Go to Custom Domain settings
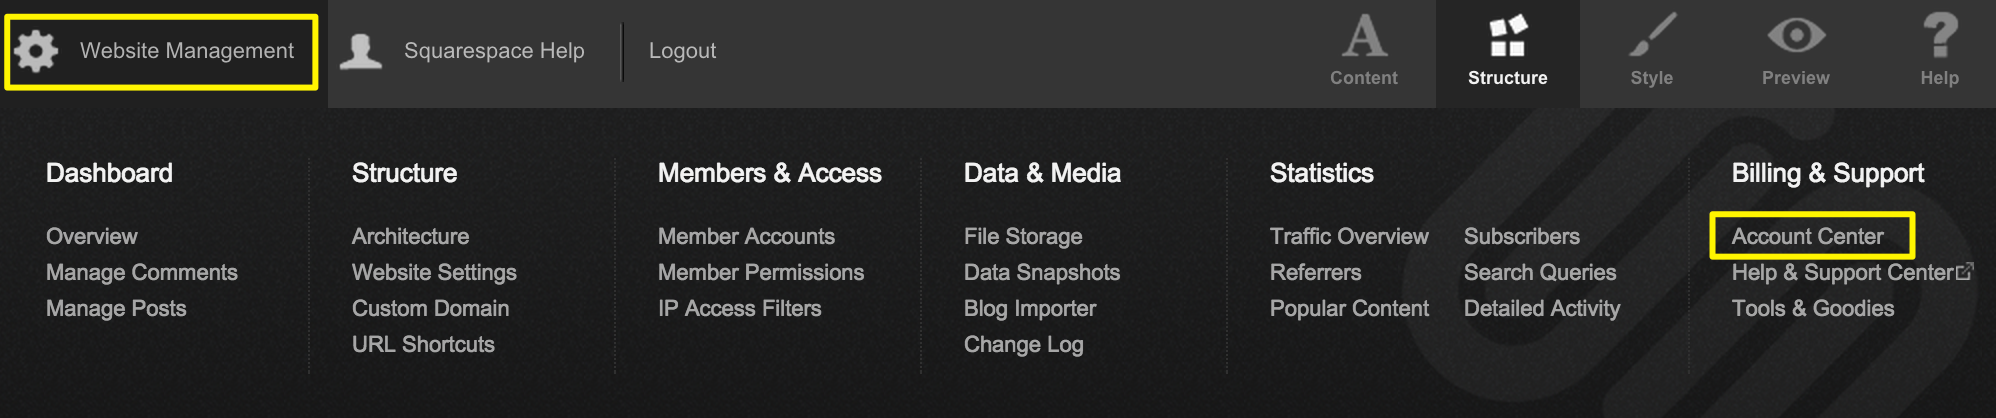 point(430,308)
